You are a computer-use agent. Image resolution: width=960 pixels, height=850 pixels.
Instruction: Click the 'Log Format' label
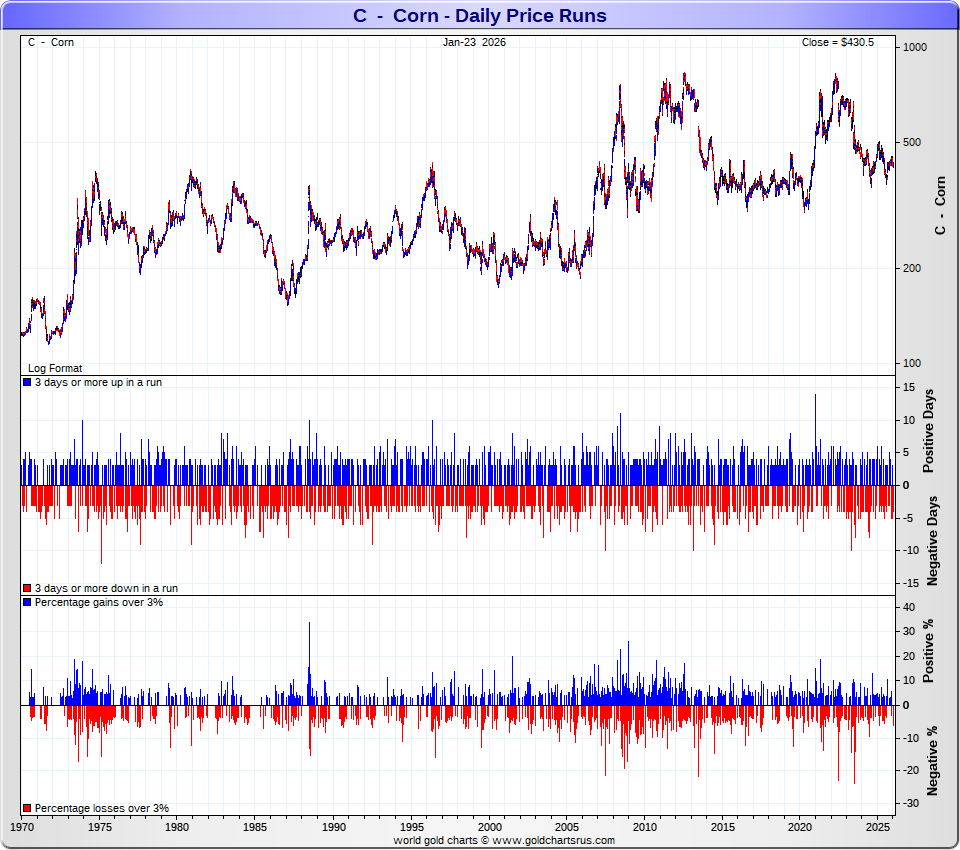[55, 368]
